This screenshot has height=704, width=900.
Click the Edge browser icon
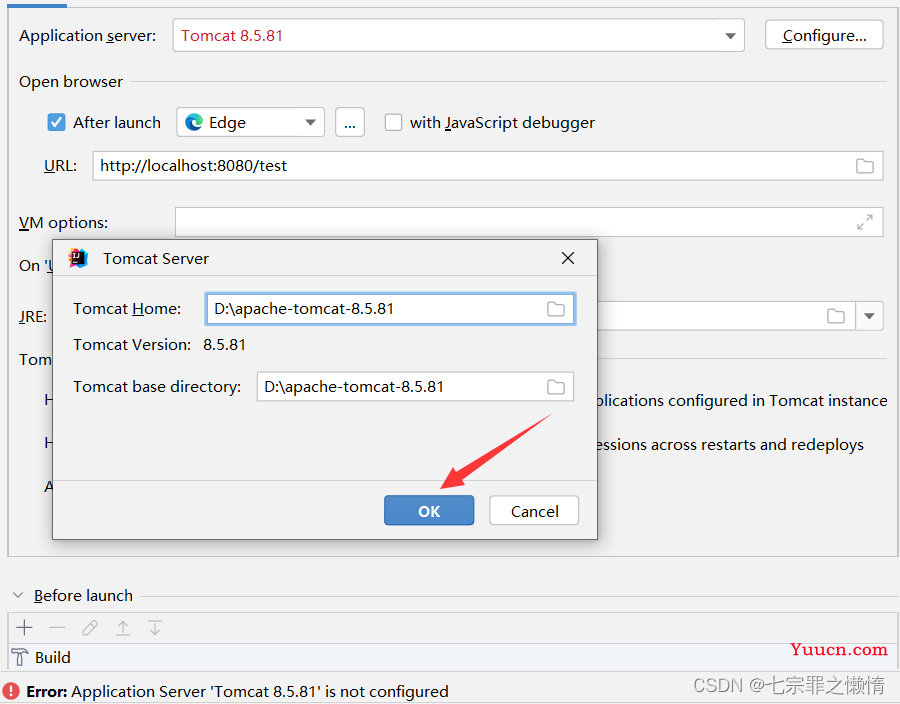coord(194,122)
